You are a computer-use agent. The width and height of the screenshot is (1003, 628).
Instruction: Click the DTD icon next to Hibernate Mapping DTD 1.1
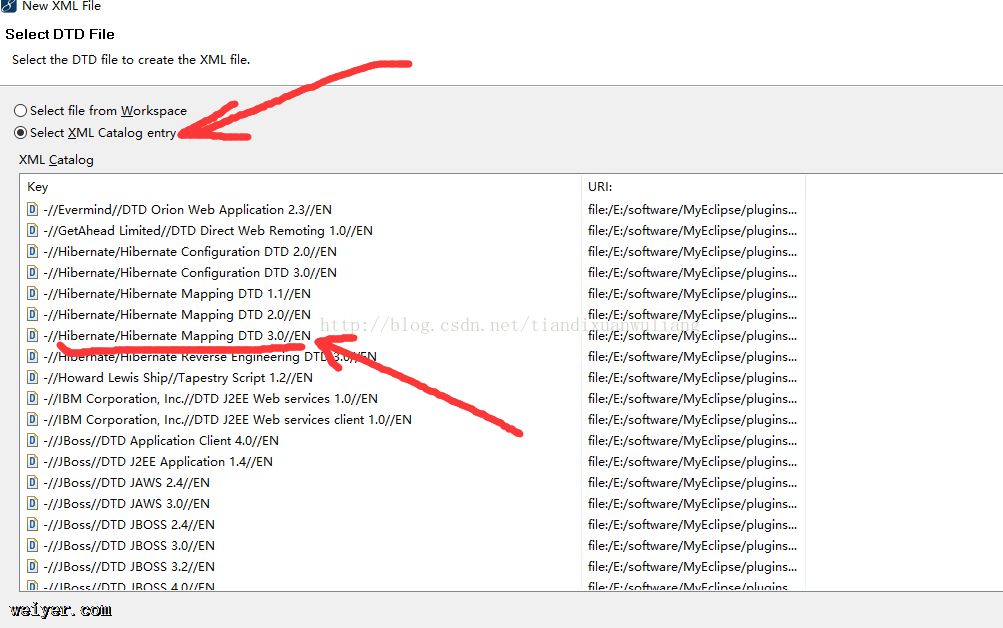pyautogui.click(x=33, y=294)
